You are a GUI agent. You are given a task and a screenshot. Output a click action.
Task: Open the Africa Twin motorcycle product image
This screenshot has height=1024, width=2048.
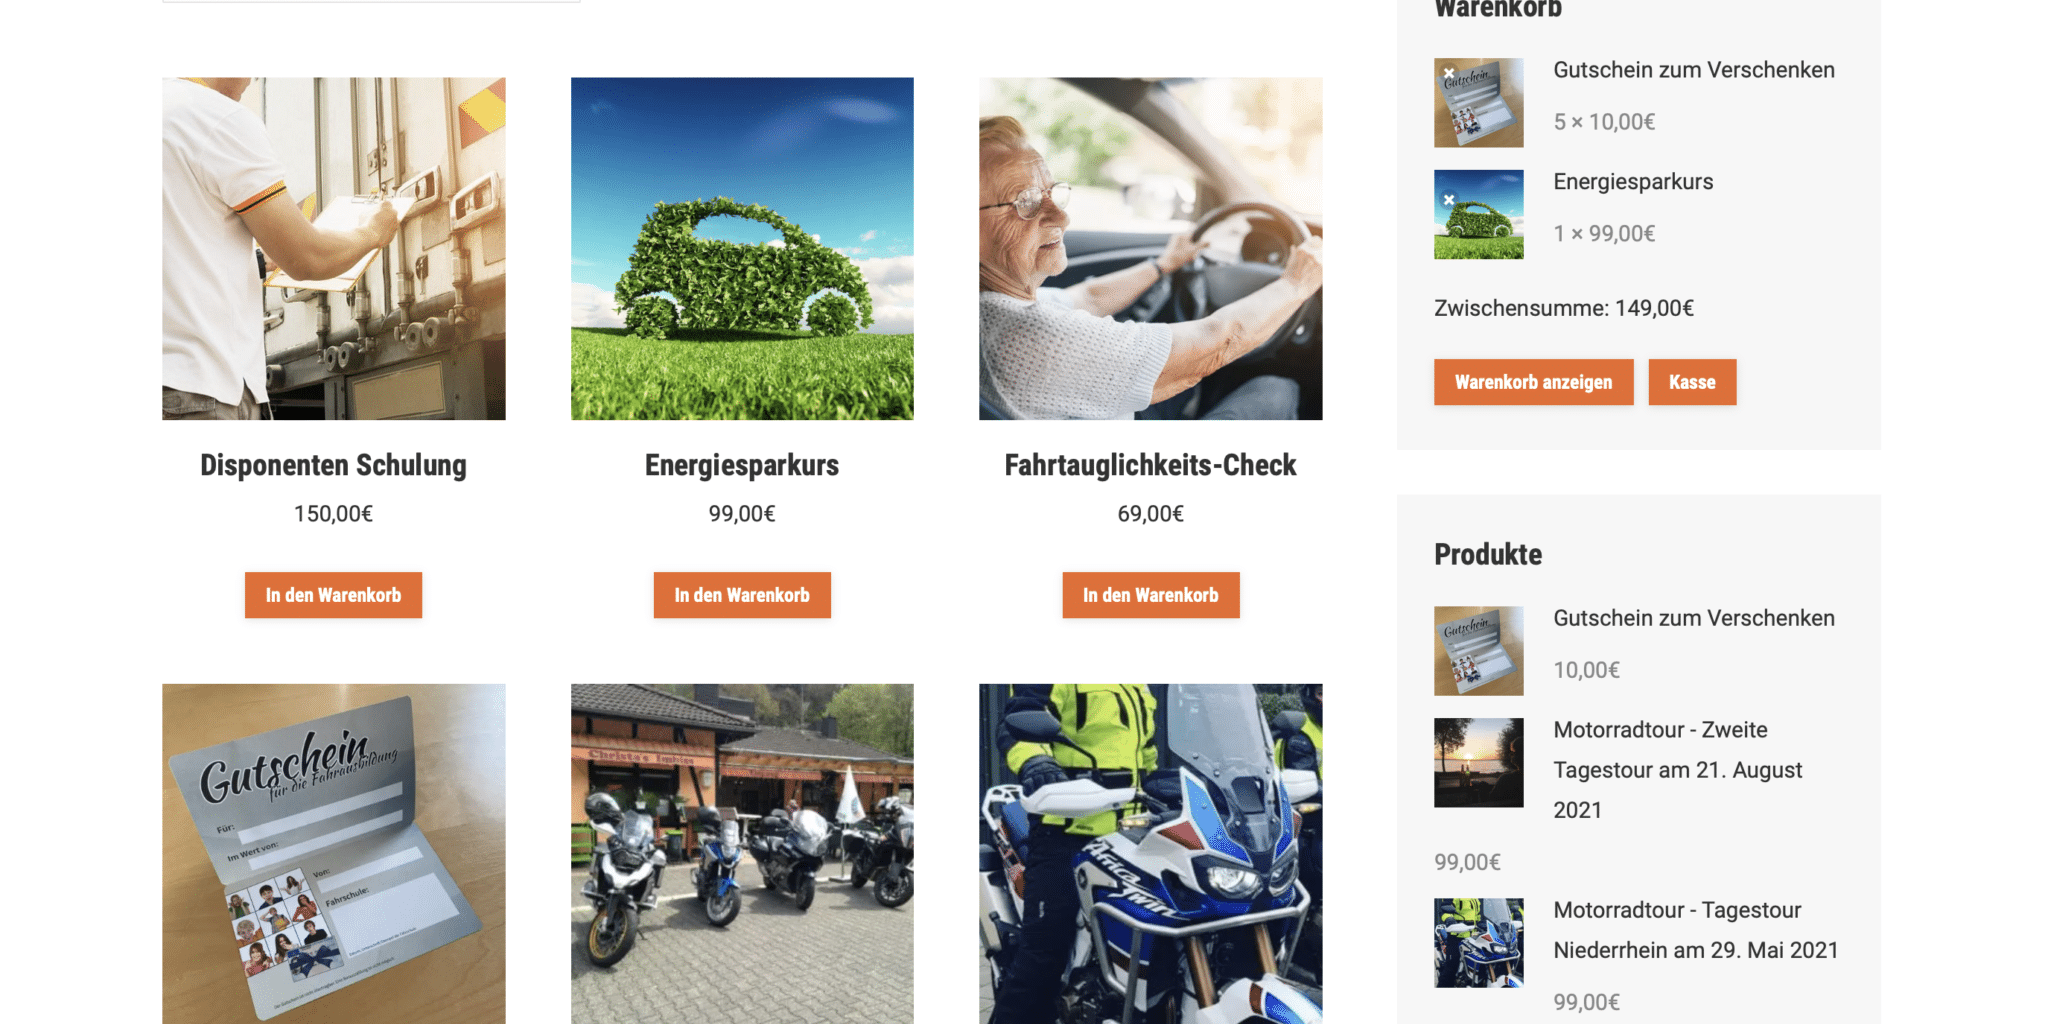coord(1151,854)
